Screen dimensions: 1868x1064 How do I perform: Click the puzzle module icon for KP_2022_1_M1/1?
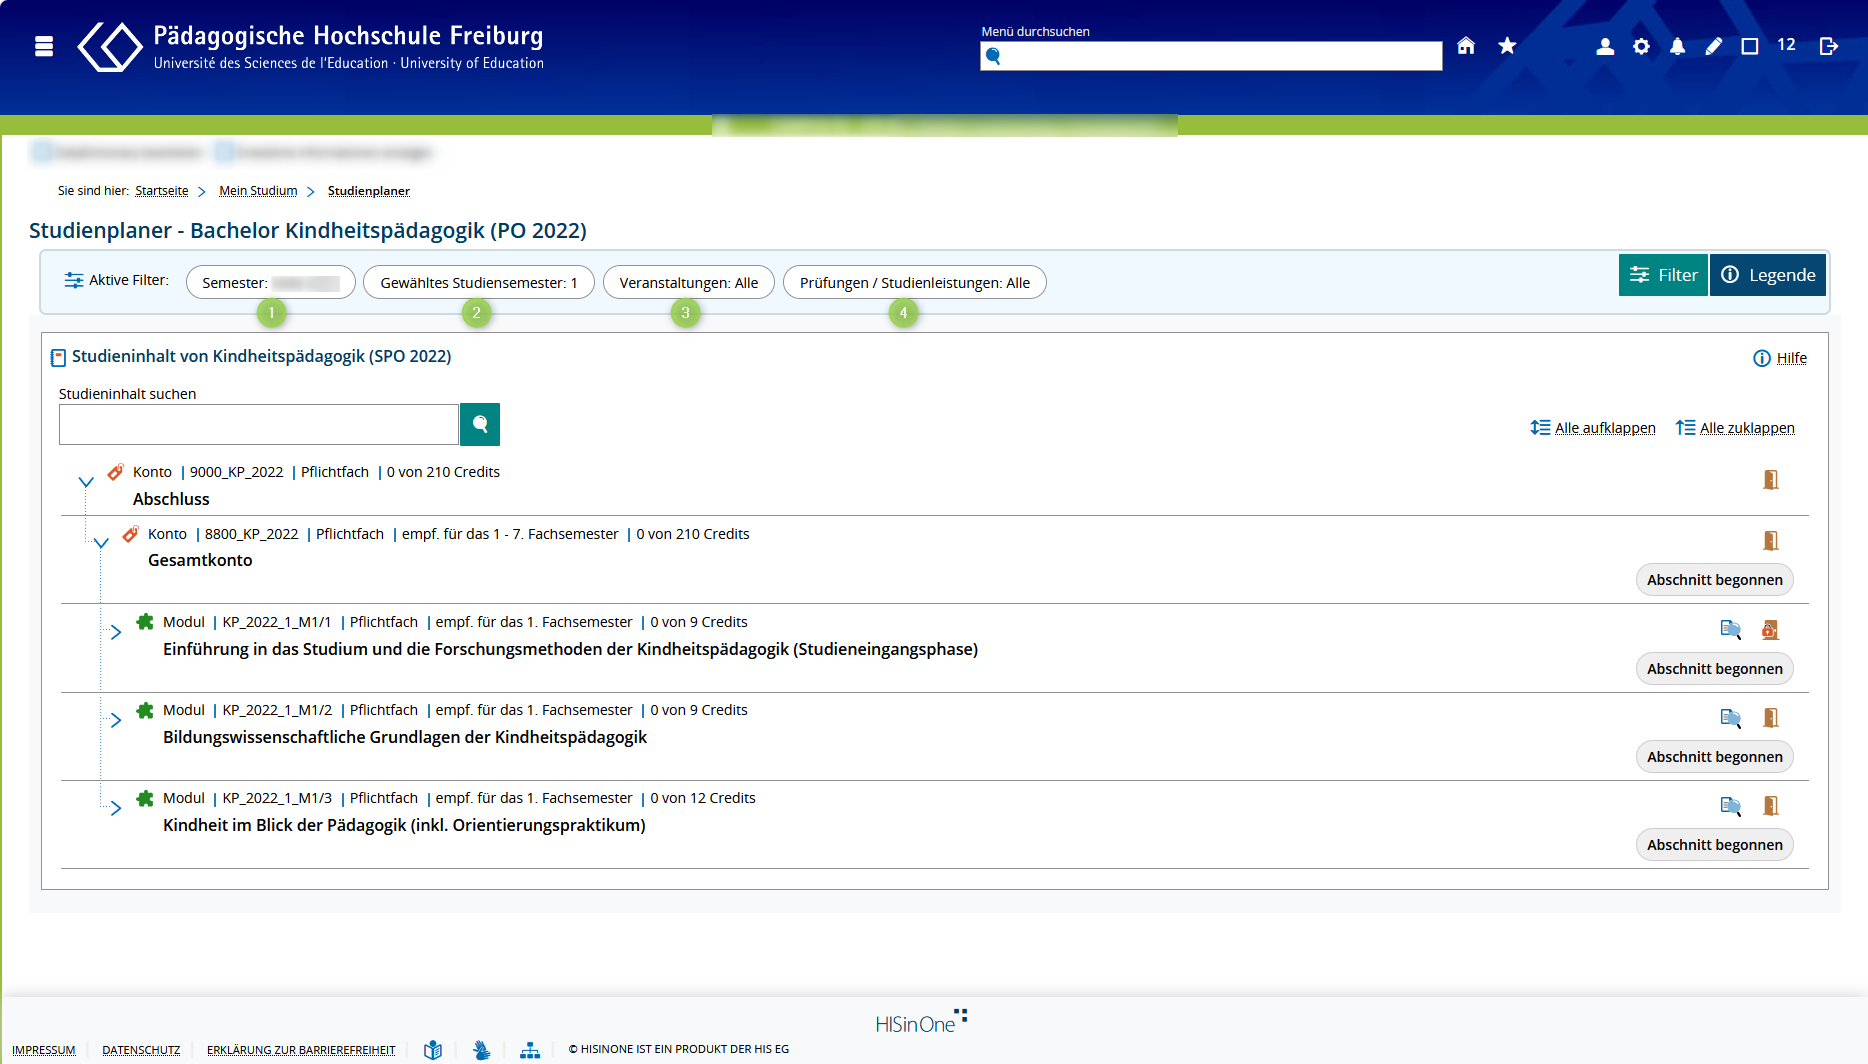click(145, 622)
